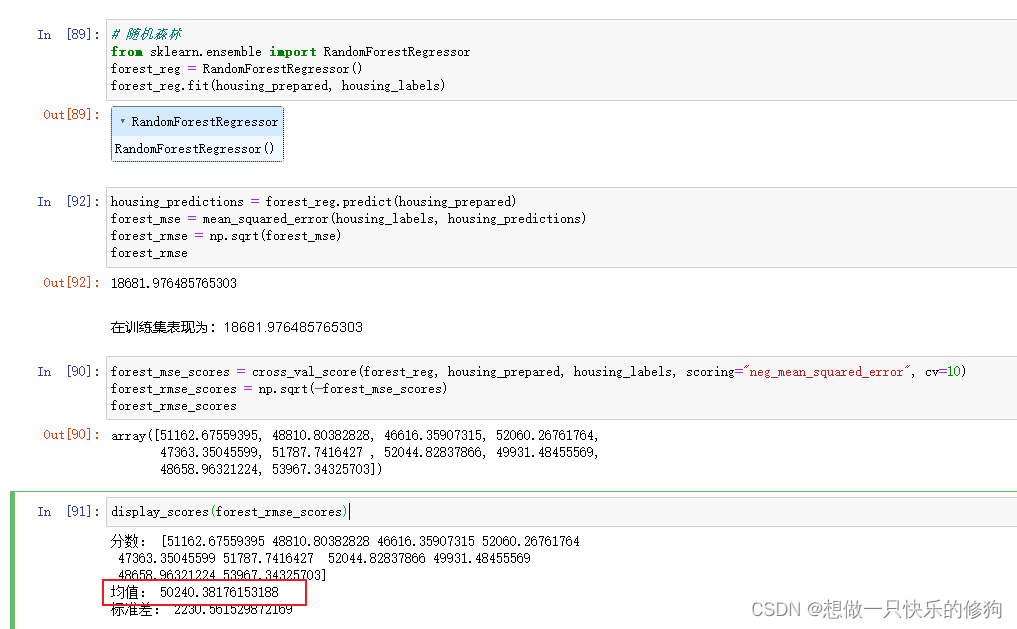Image resolution: width=1017 pixels, height=629 pixels.
Task: Select the Out[92] prompt label
Action: (71, 283)
